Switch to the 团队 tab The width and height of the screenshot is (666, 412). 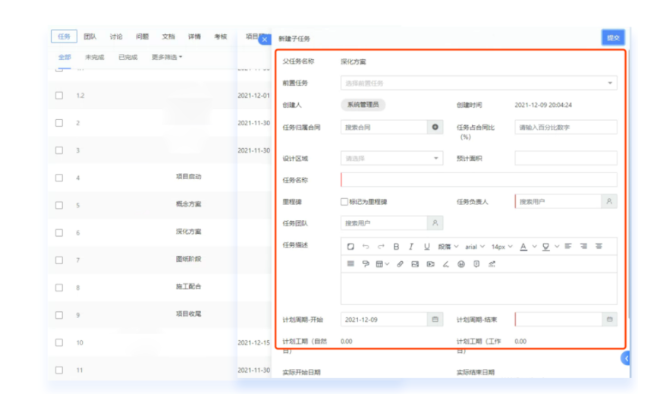pos(90,36)
